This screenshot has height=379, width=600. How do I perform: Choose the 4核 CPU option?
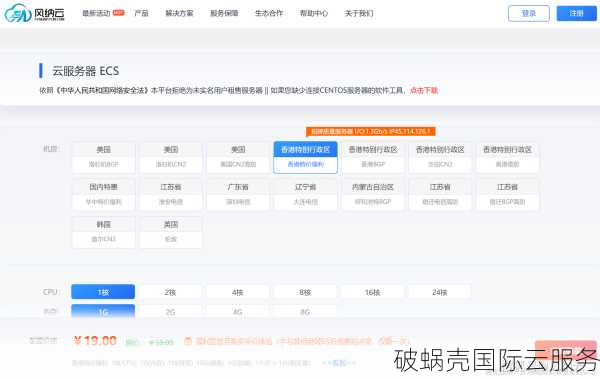238,292
